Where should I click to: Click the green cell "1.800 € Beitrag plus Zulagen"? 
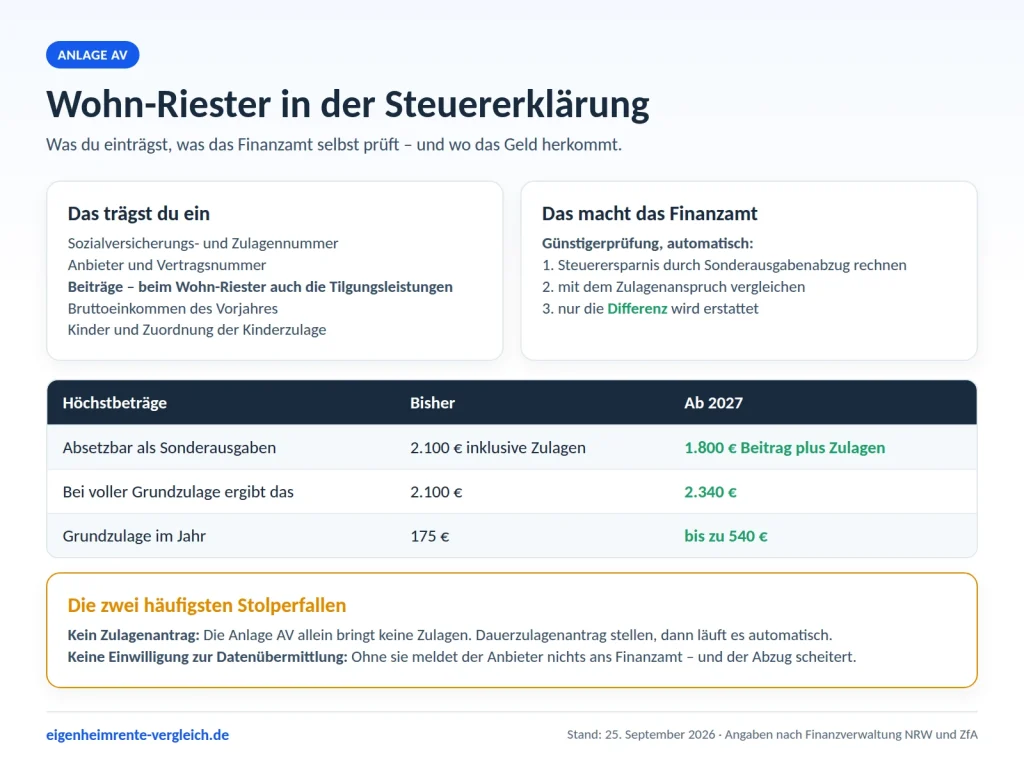click(784, 447)
